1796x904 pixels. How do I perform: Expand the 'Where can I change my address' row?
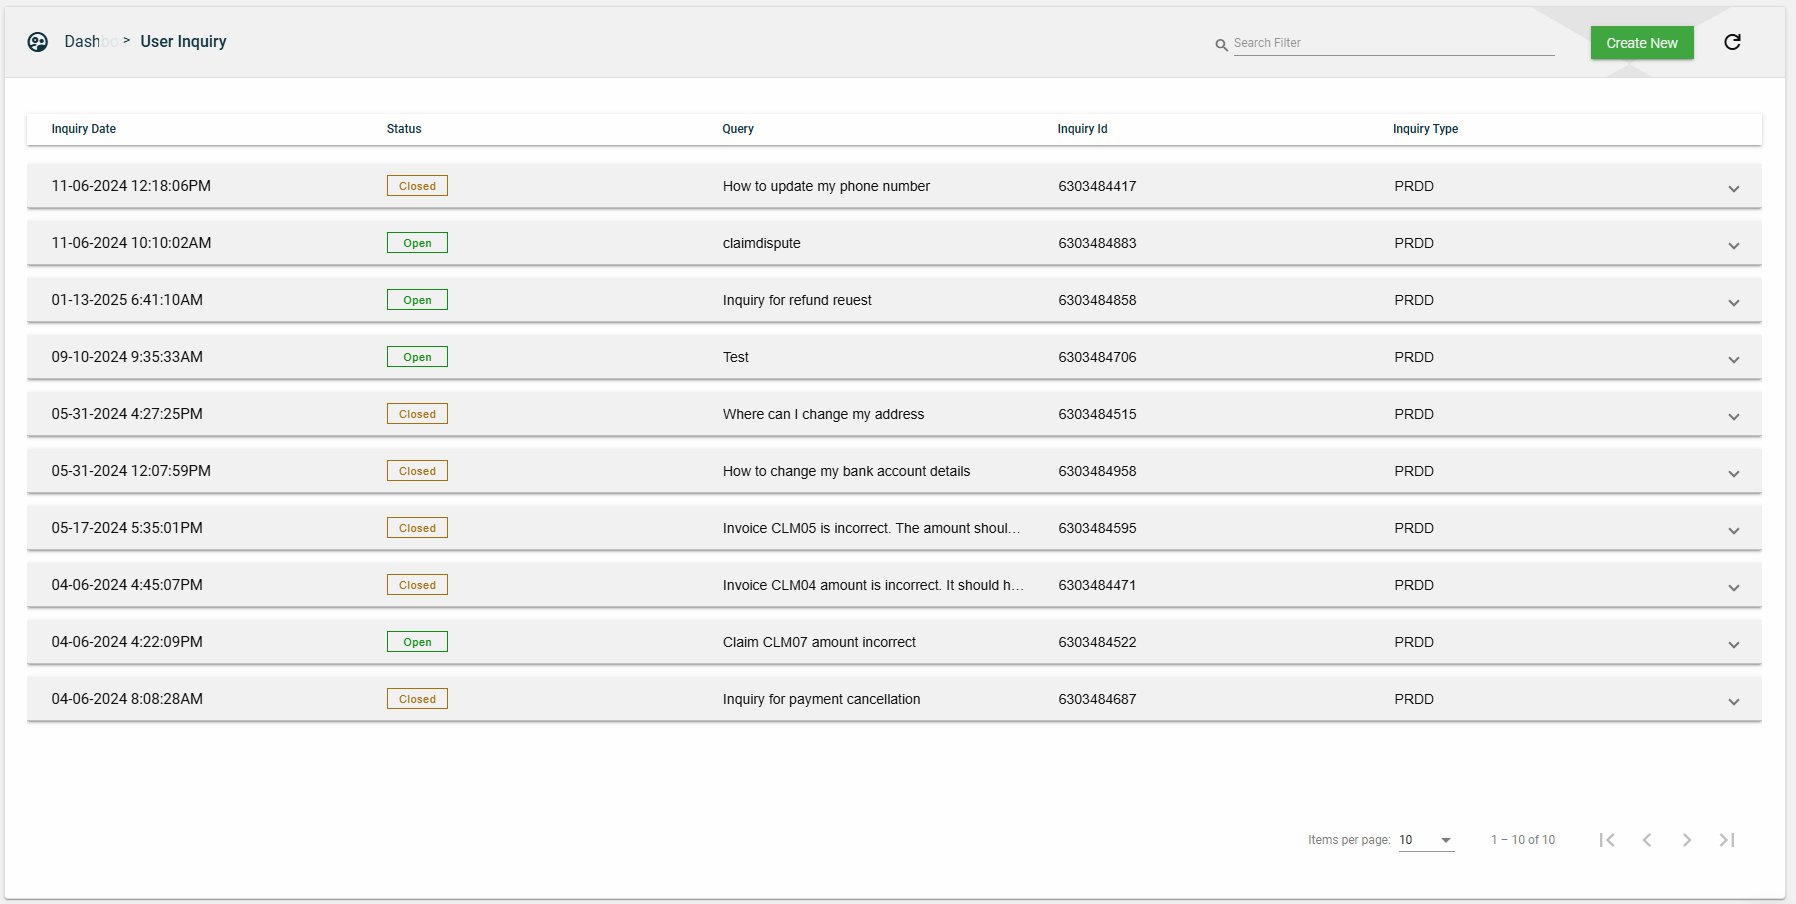[1733, 416]
